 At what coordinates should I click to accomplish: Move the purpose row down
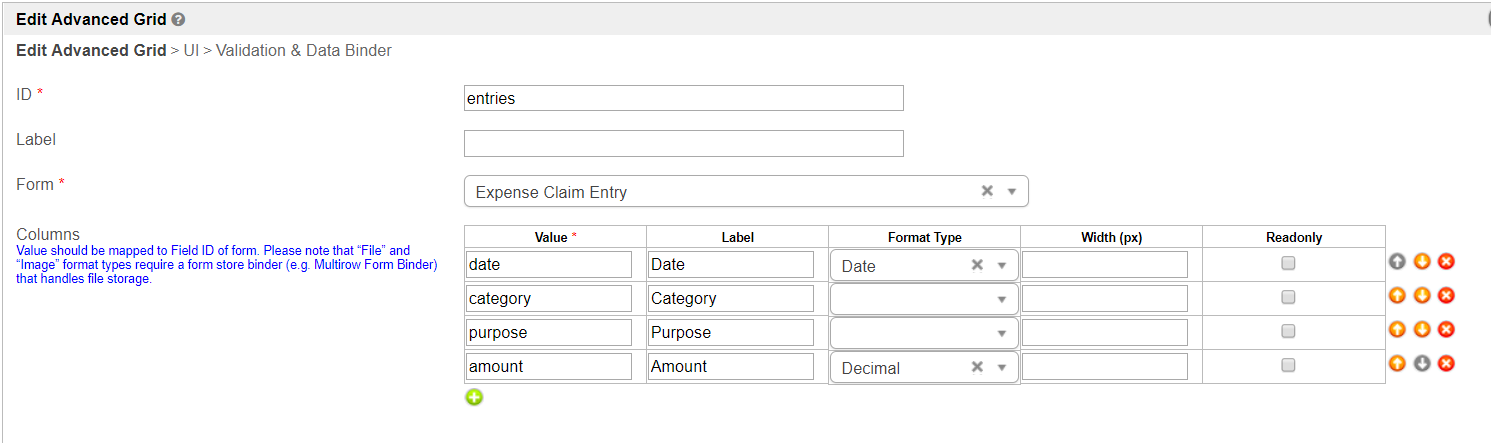[x=1421, y=330]
